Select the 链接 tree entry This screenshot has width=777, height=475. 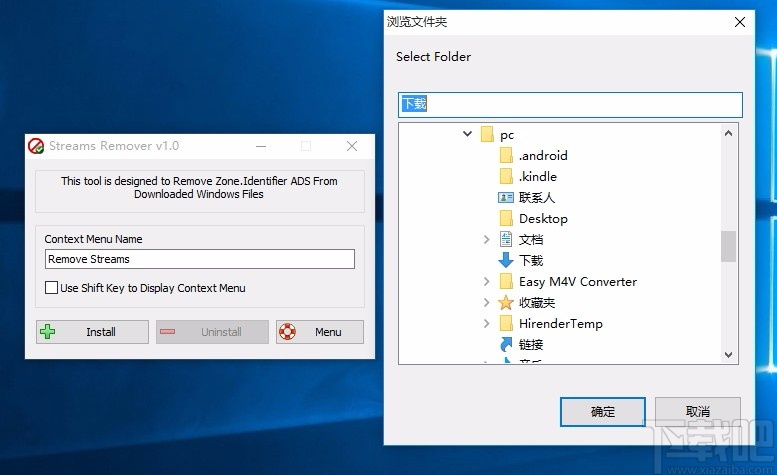(x=531, y=345)
